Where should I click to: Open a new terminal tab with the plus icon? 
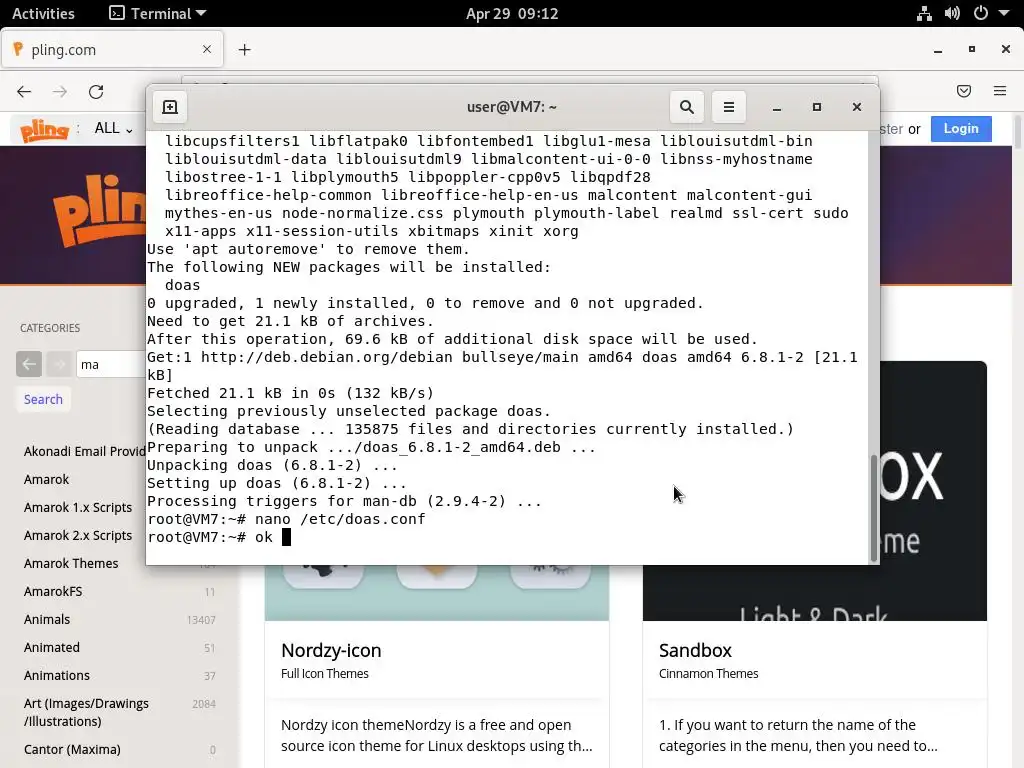pos(170,107)
